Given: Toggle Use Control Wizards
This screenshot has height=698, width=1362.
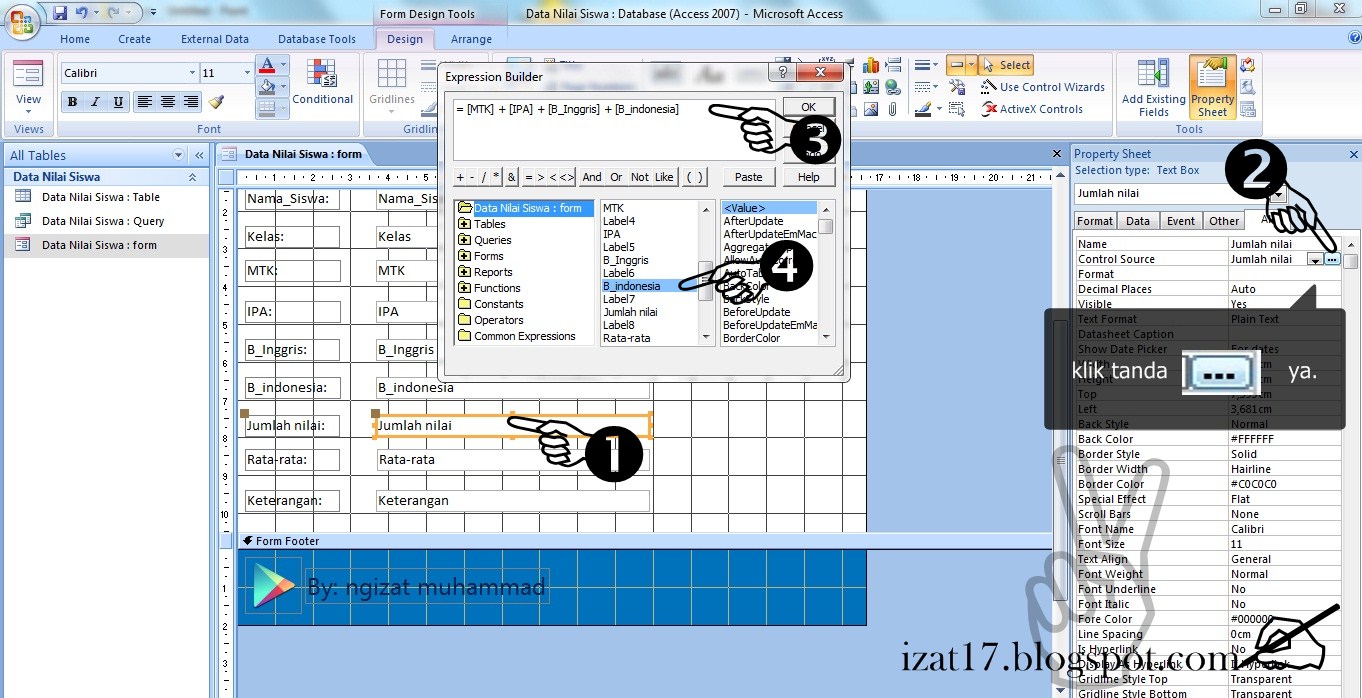Looking at the screenshot, I should [x=1042, y=87].
